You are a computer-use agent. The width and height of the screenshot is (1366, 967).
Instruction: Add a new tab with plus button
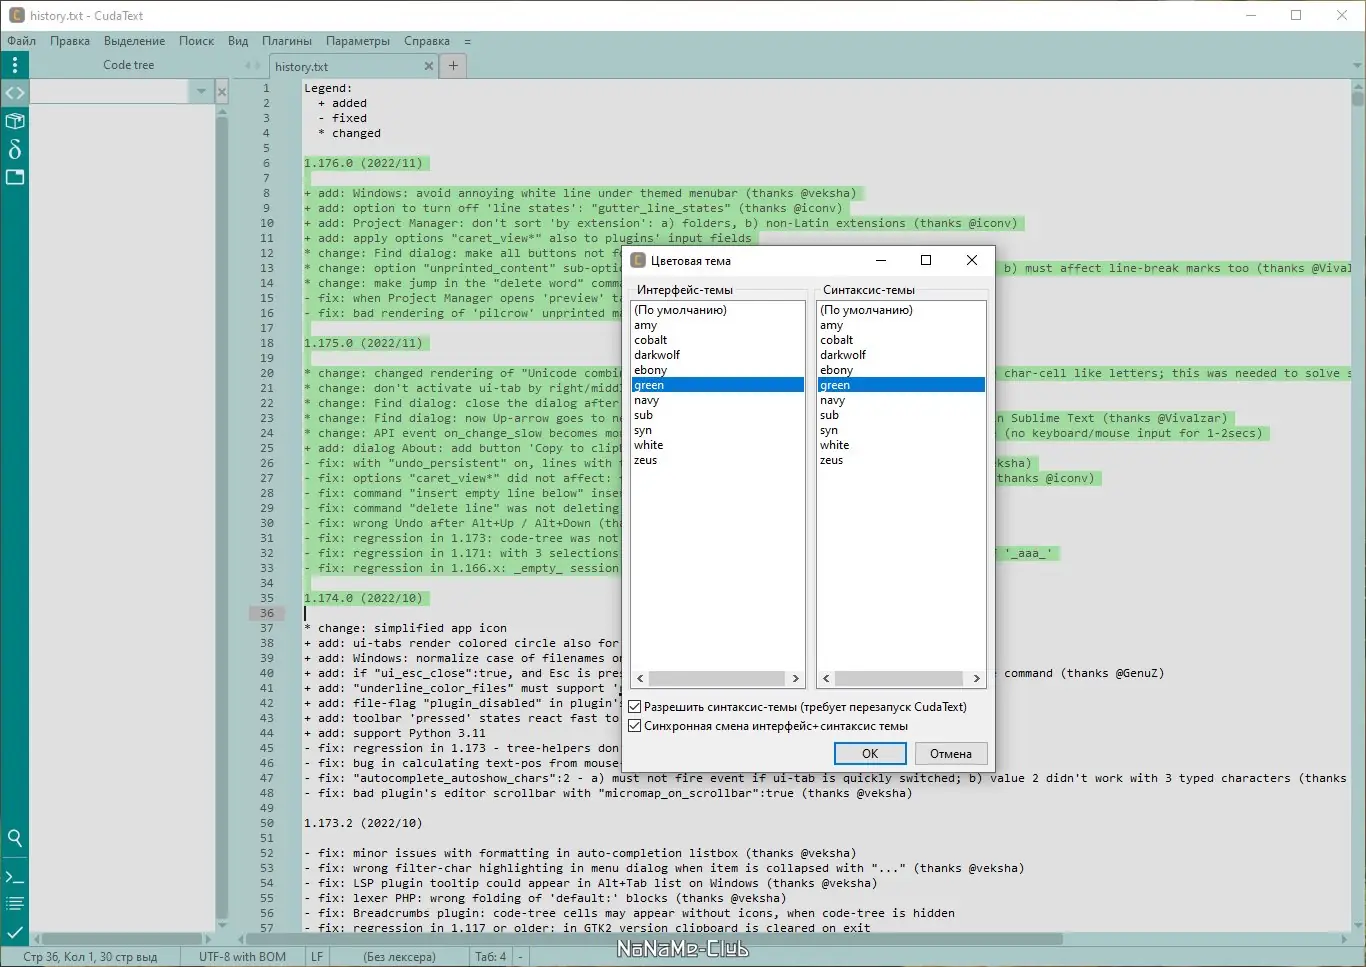[x=453, y=66]
